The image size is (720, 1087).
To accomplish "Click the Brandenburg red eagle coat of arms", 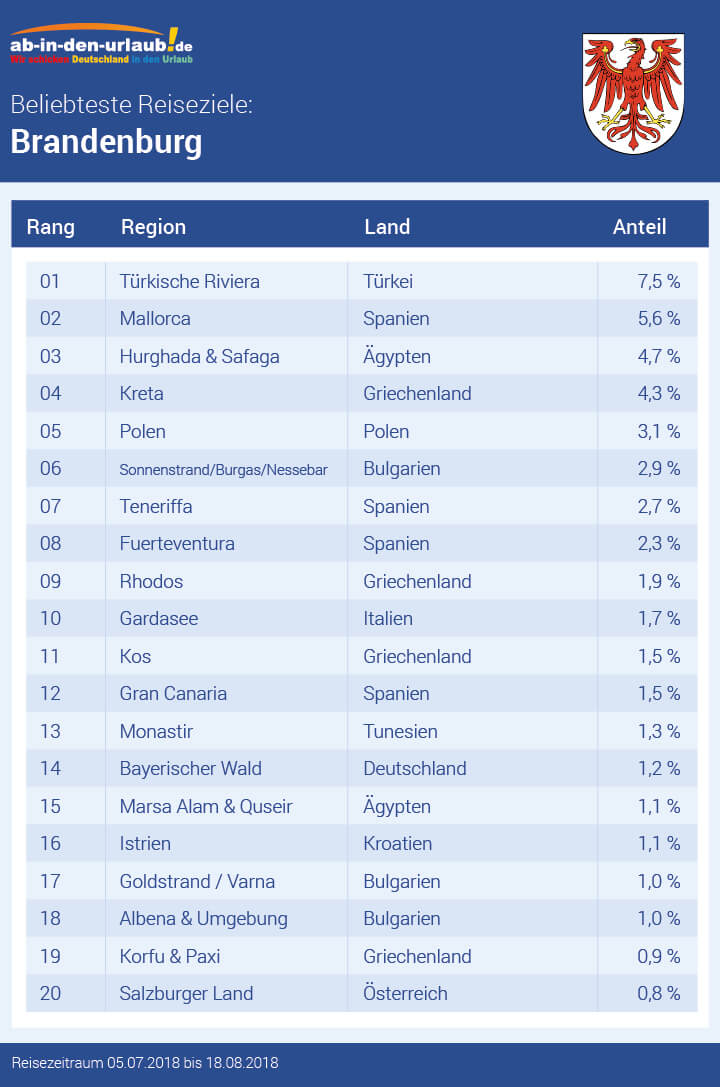I will point(632,92).
